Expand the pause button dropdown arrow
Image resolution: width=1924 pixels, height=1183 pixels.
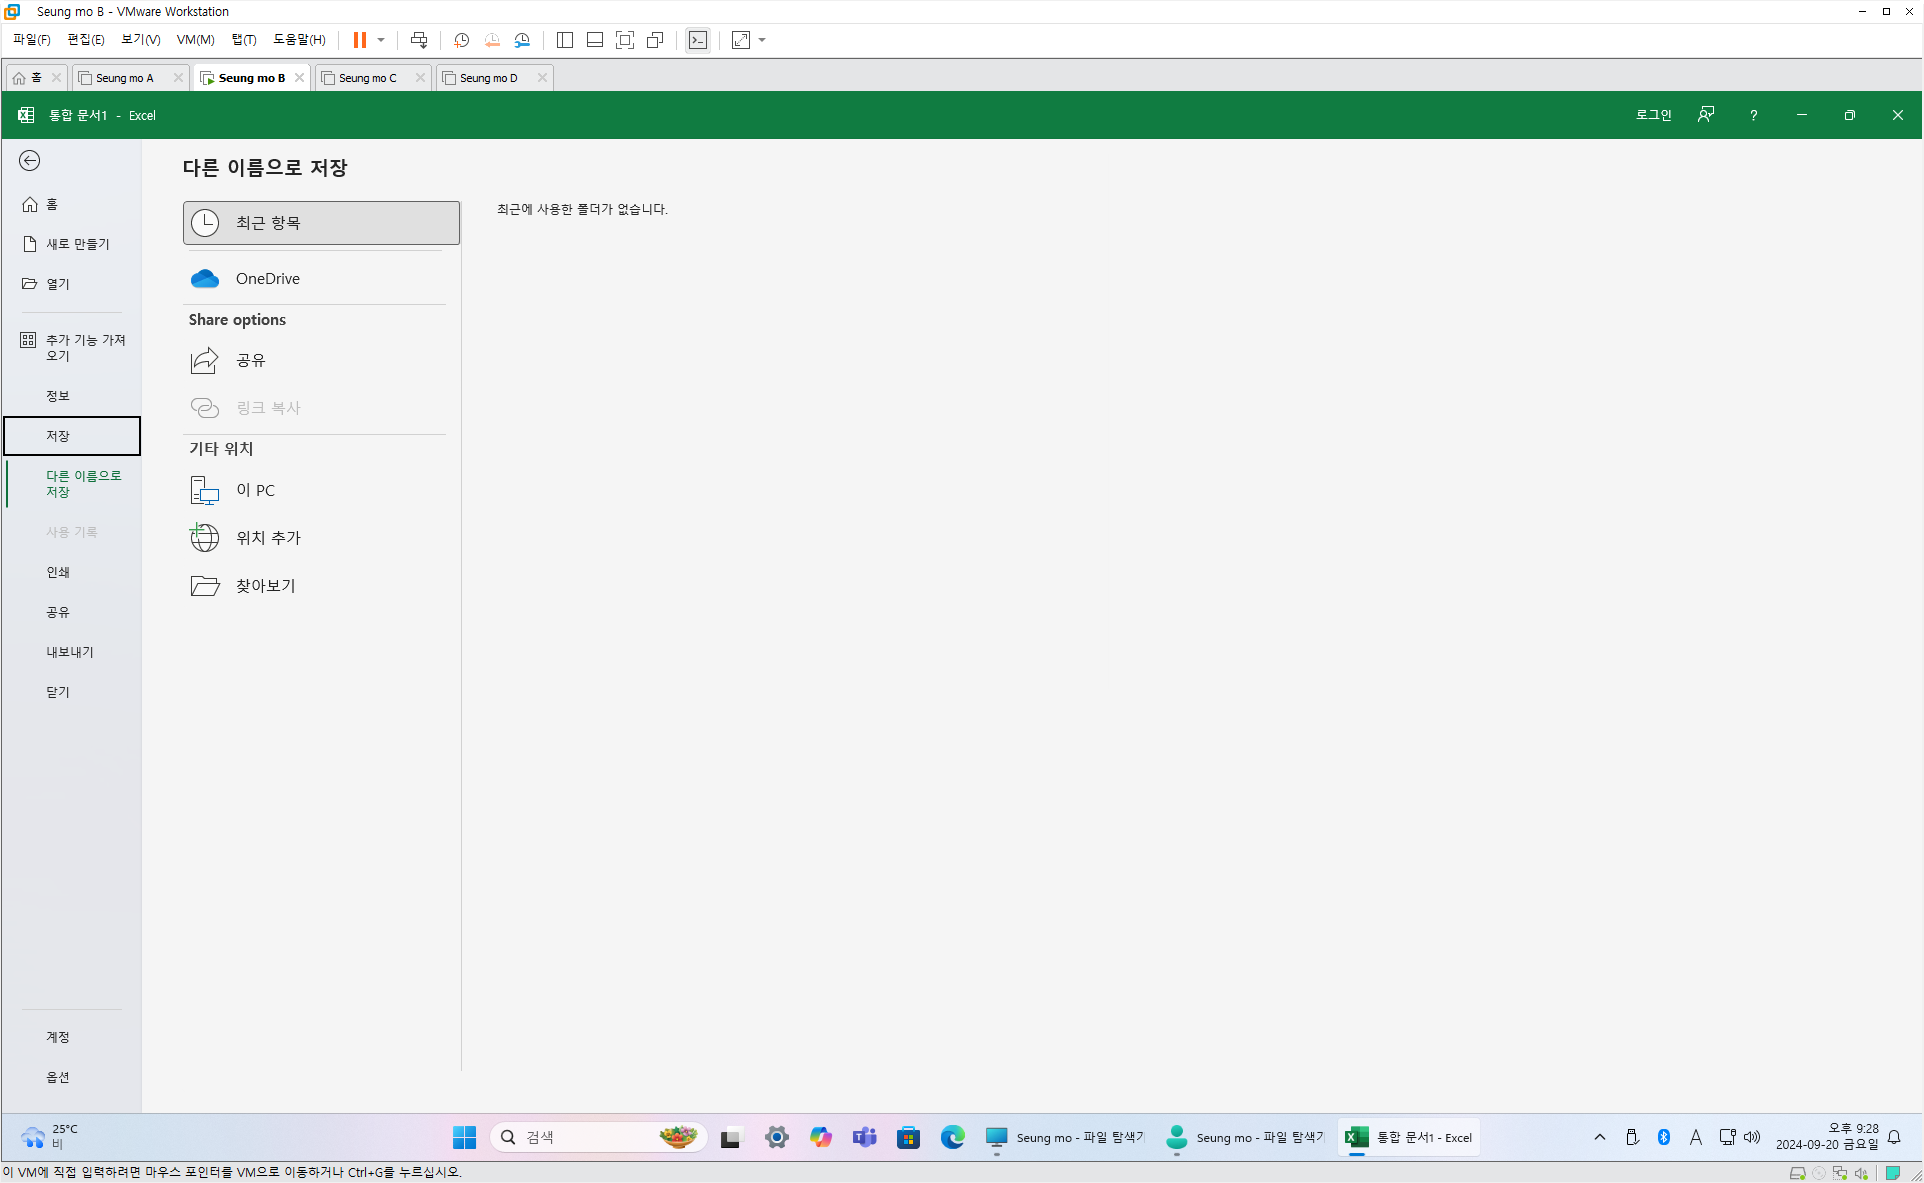381,40
